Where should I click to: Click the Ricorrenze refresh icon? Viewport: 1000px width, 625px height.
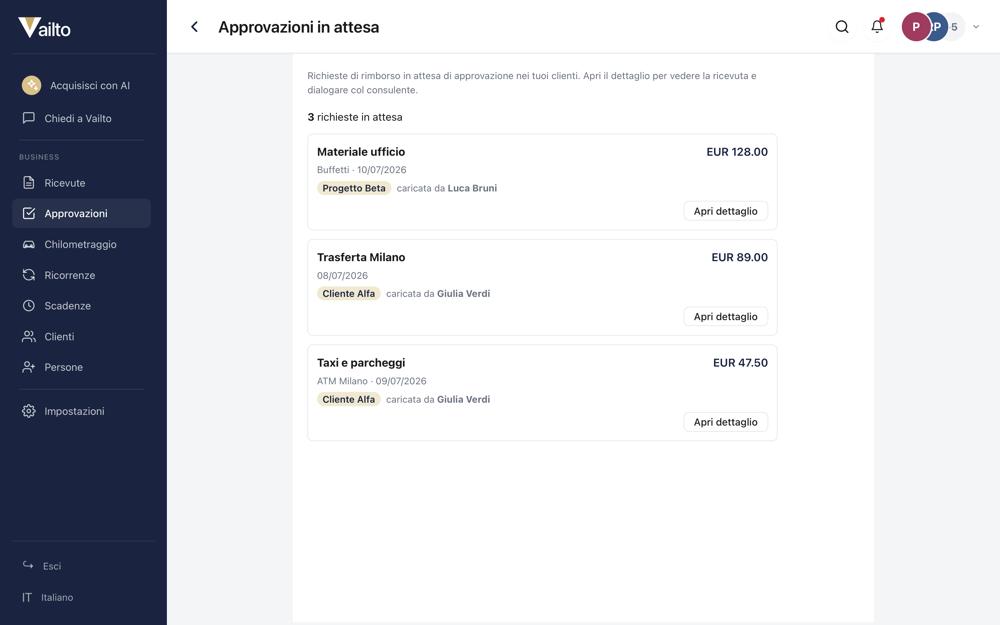click(29, 275)
